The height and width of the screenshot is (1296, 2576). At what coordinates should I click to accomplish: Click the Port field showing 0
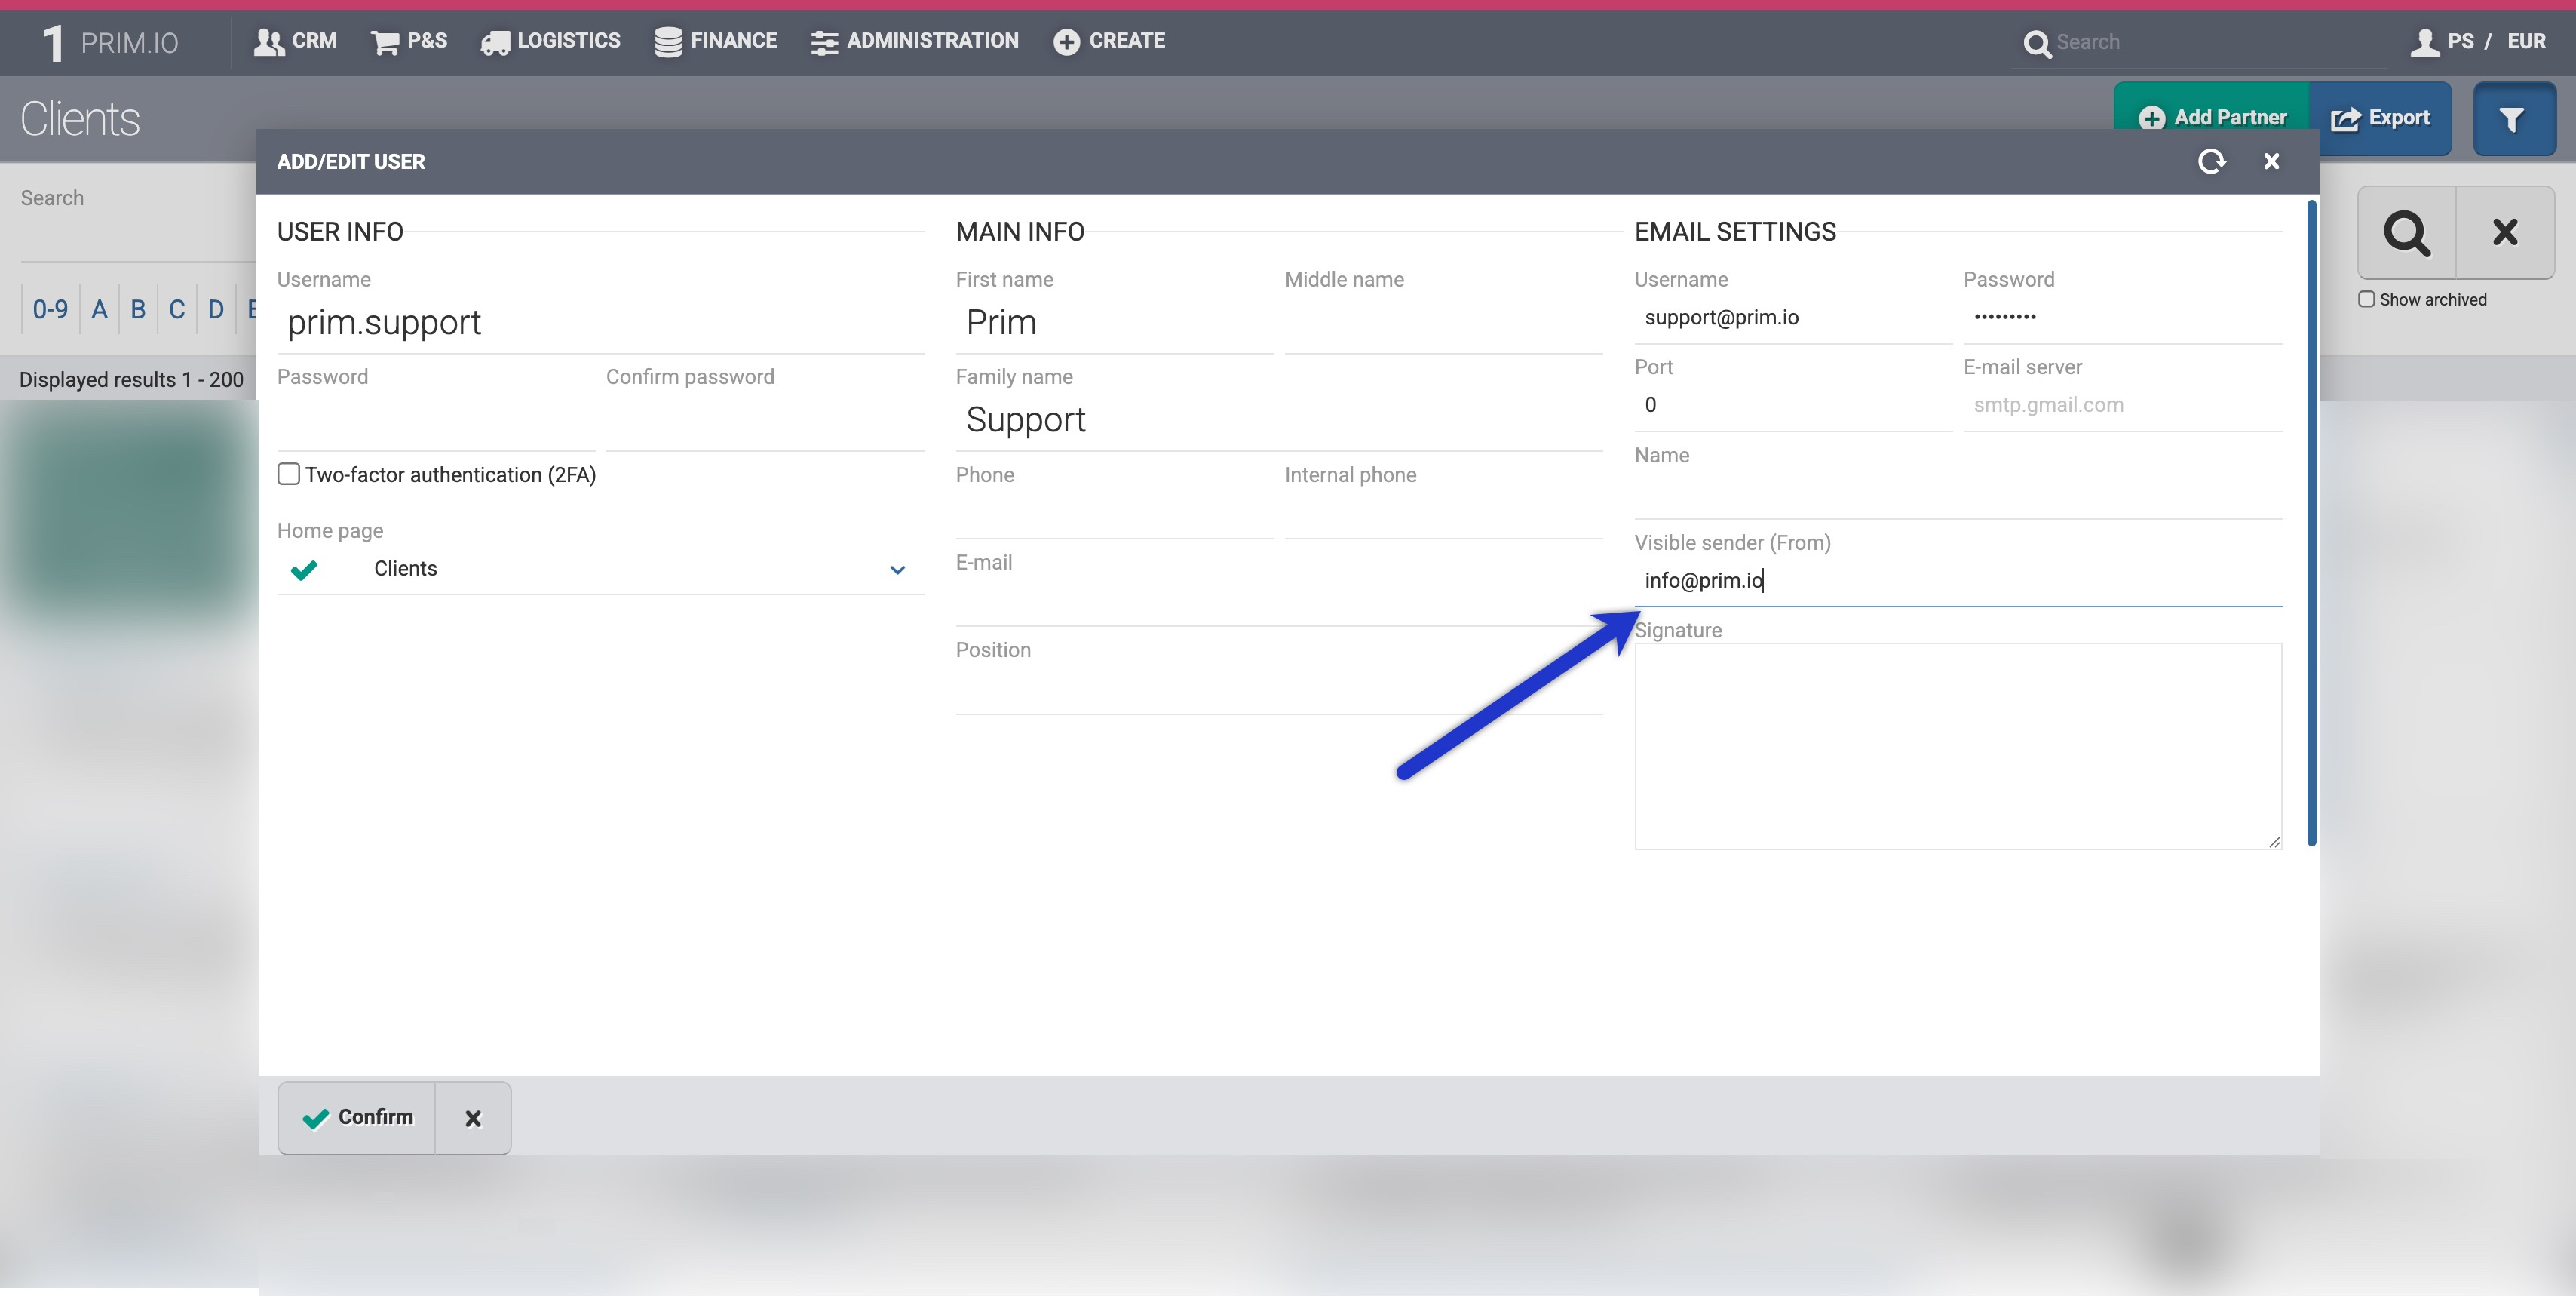[x=1793, y=406]
